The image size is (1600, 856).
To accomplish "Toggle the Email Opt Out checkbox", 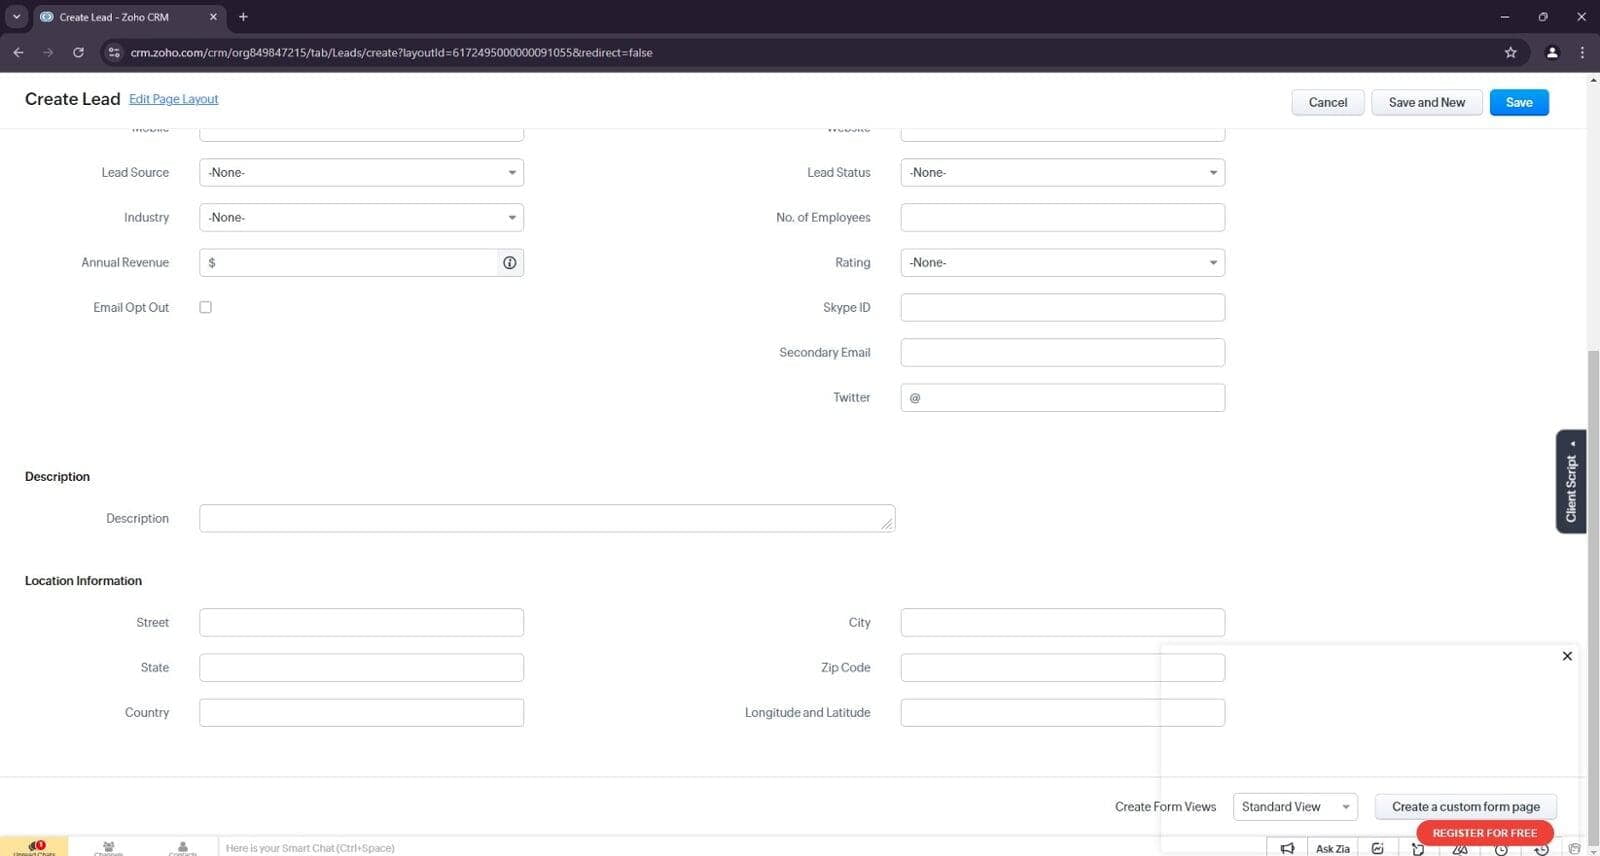I will [x=206, y=307].
